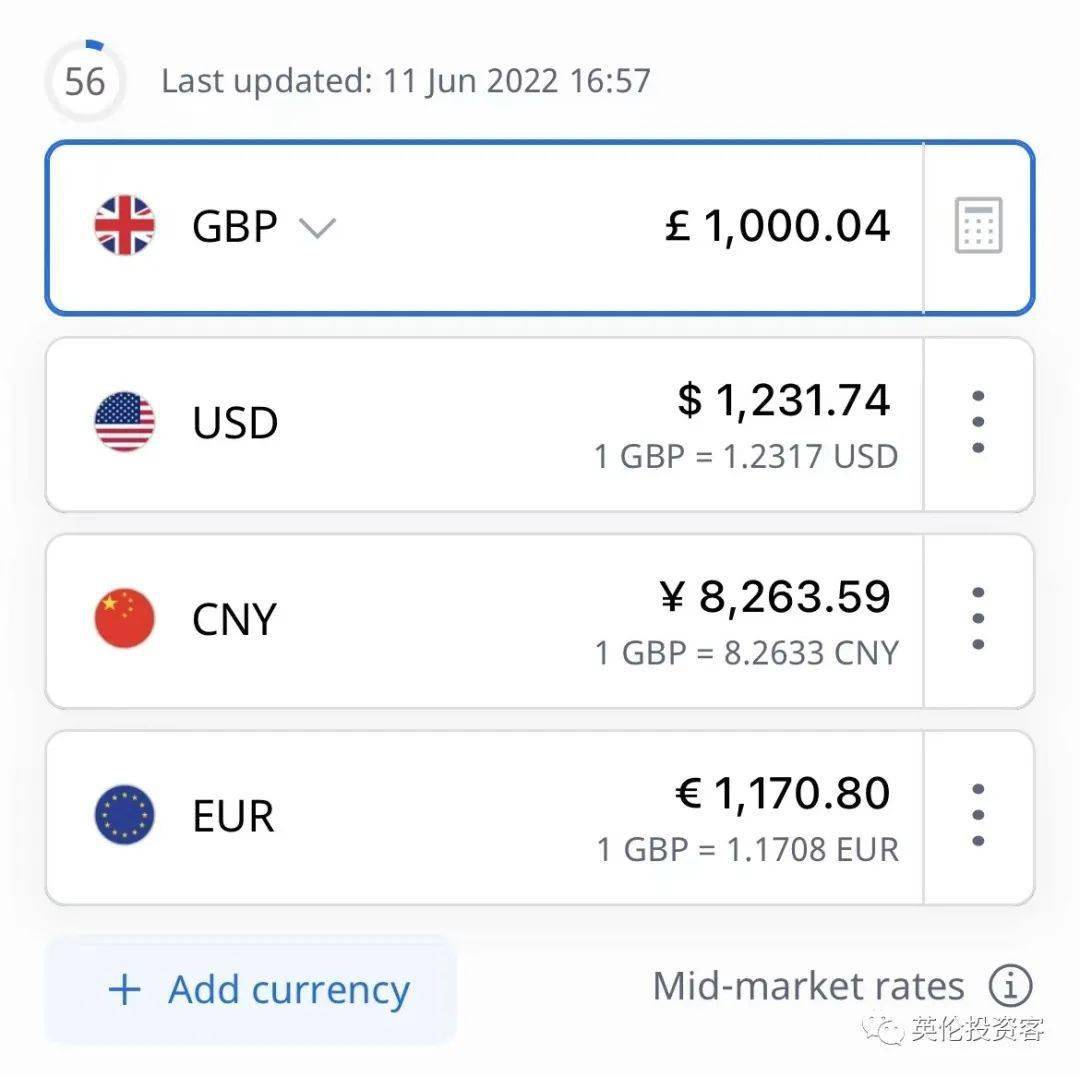Open the EUR row three-dot menu

[978, 816]
